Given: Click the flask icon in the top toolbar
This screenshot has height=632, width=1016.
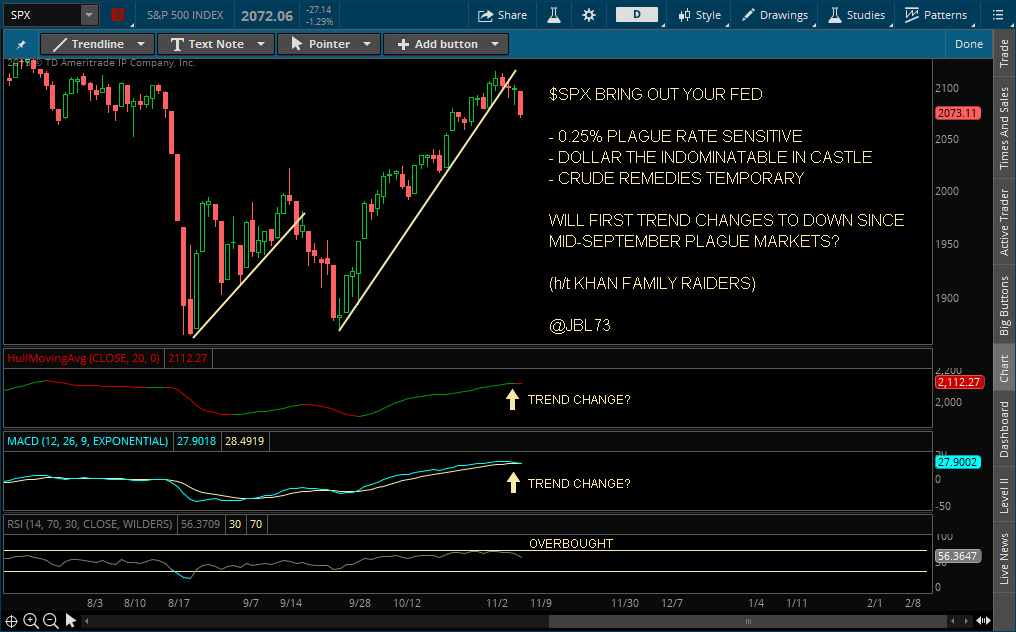Looking at the screenshot, I should click(x=554, y=15).
